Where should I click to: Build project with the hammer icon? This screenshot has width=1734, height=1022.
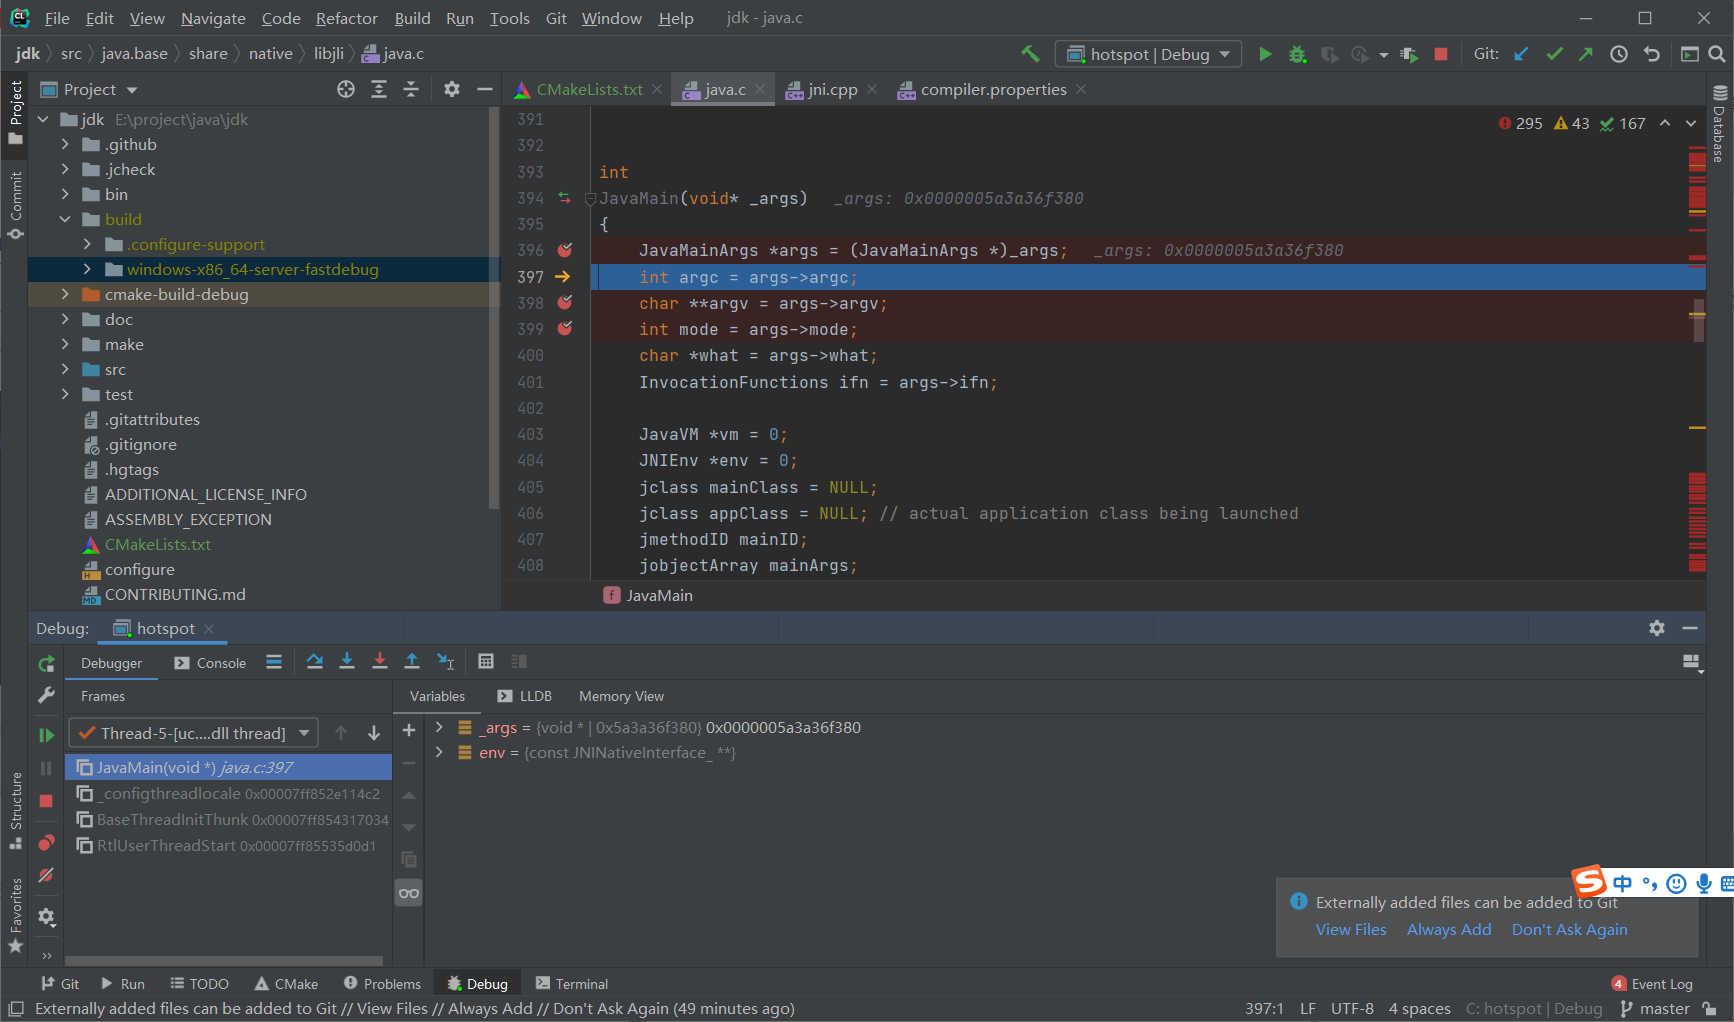click(x=1030, y=54)
